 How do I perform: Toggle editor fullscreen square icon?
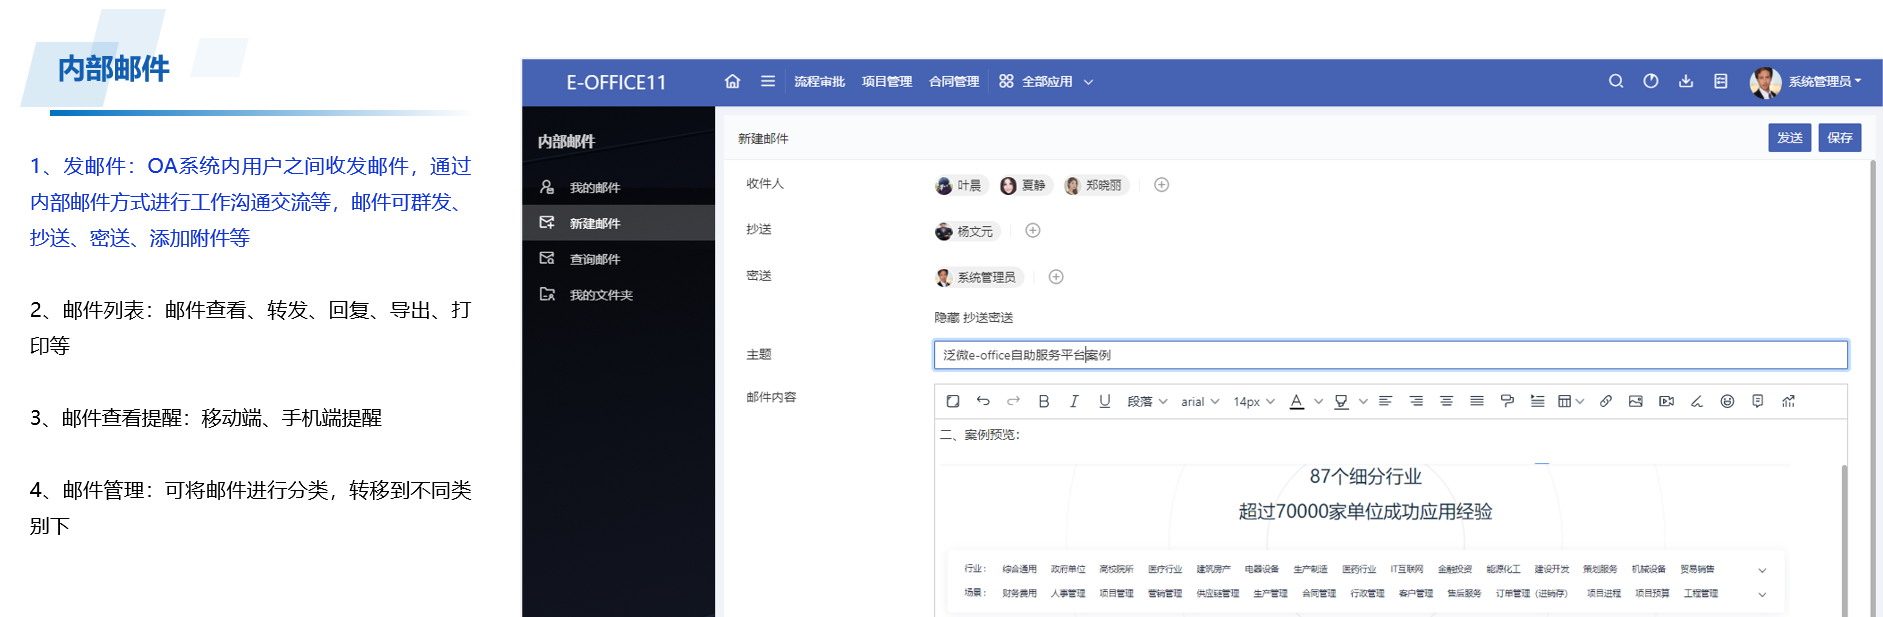(953, 401)
